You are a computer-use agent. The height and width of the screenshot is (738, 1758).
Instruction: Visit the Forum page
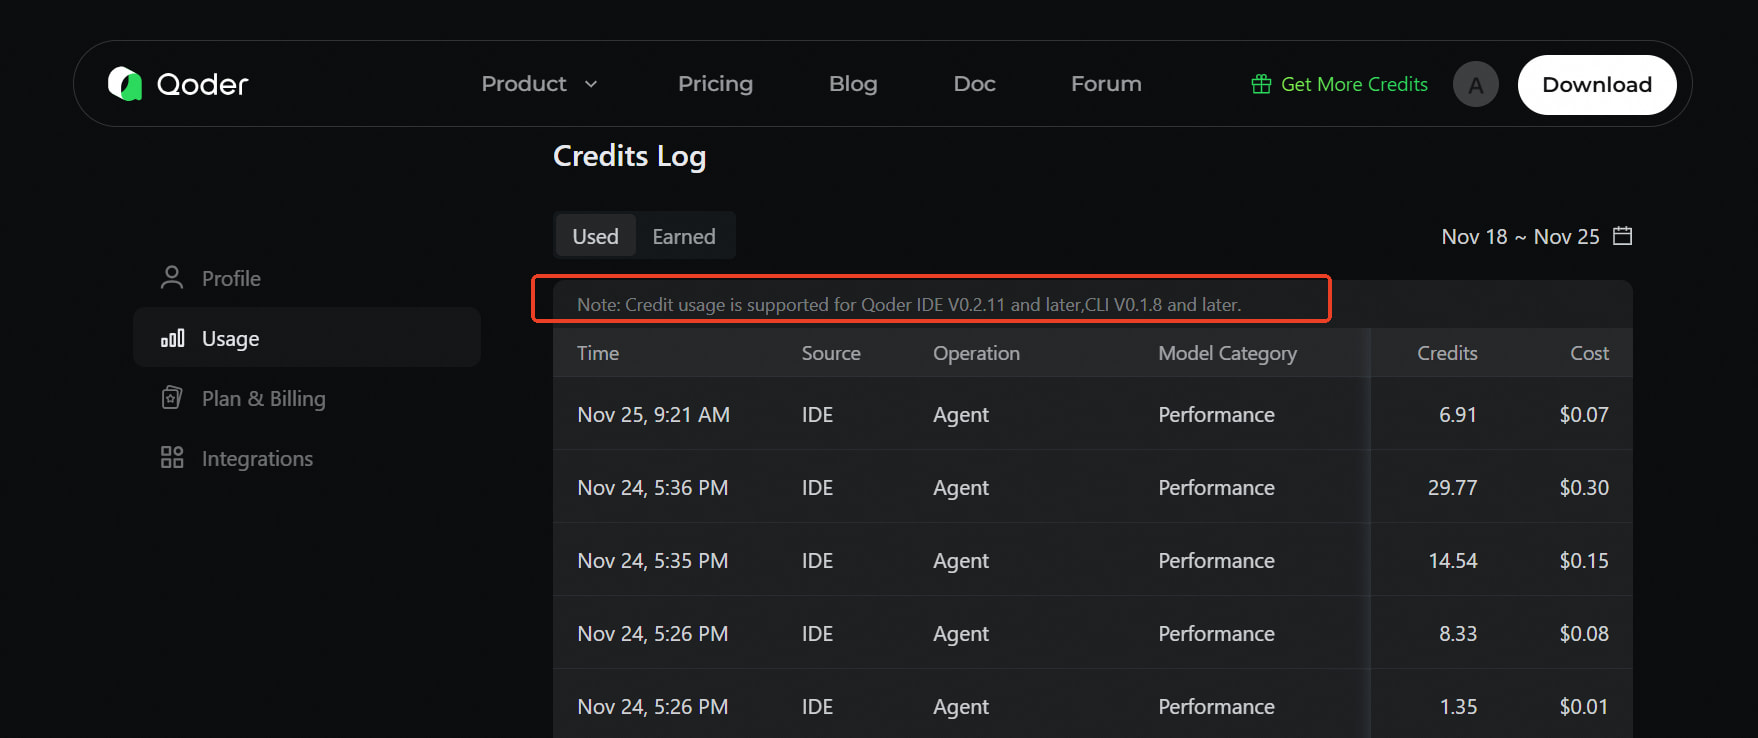coord(1106,84)
